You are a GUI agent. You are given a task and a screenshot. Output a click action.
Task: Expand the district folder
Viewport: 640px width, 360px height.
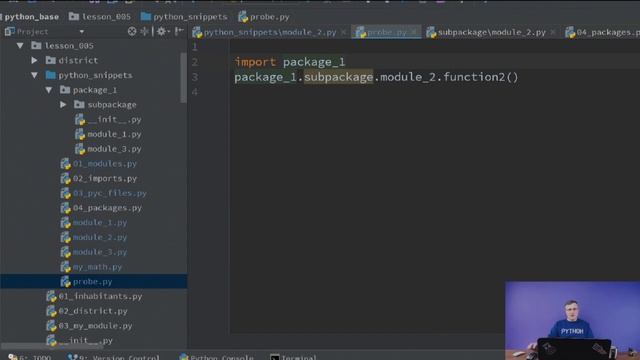coord(35,60)
